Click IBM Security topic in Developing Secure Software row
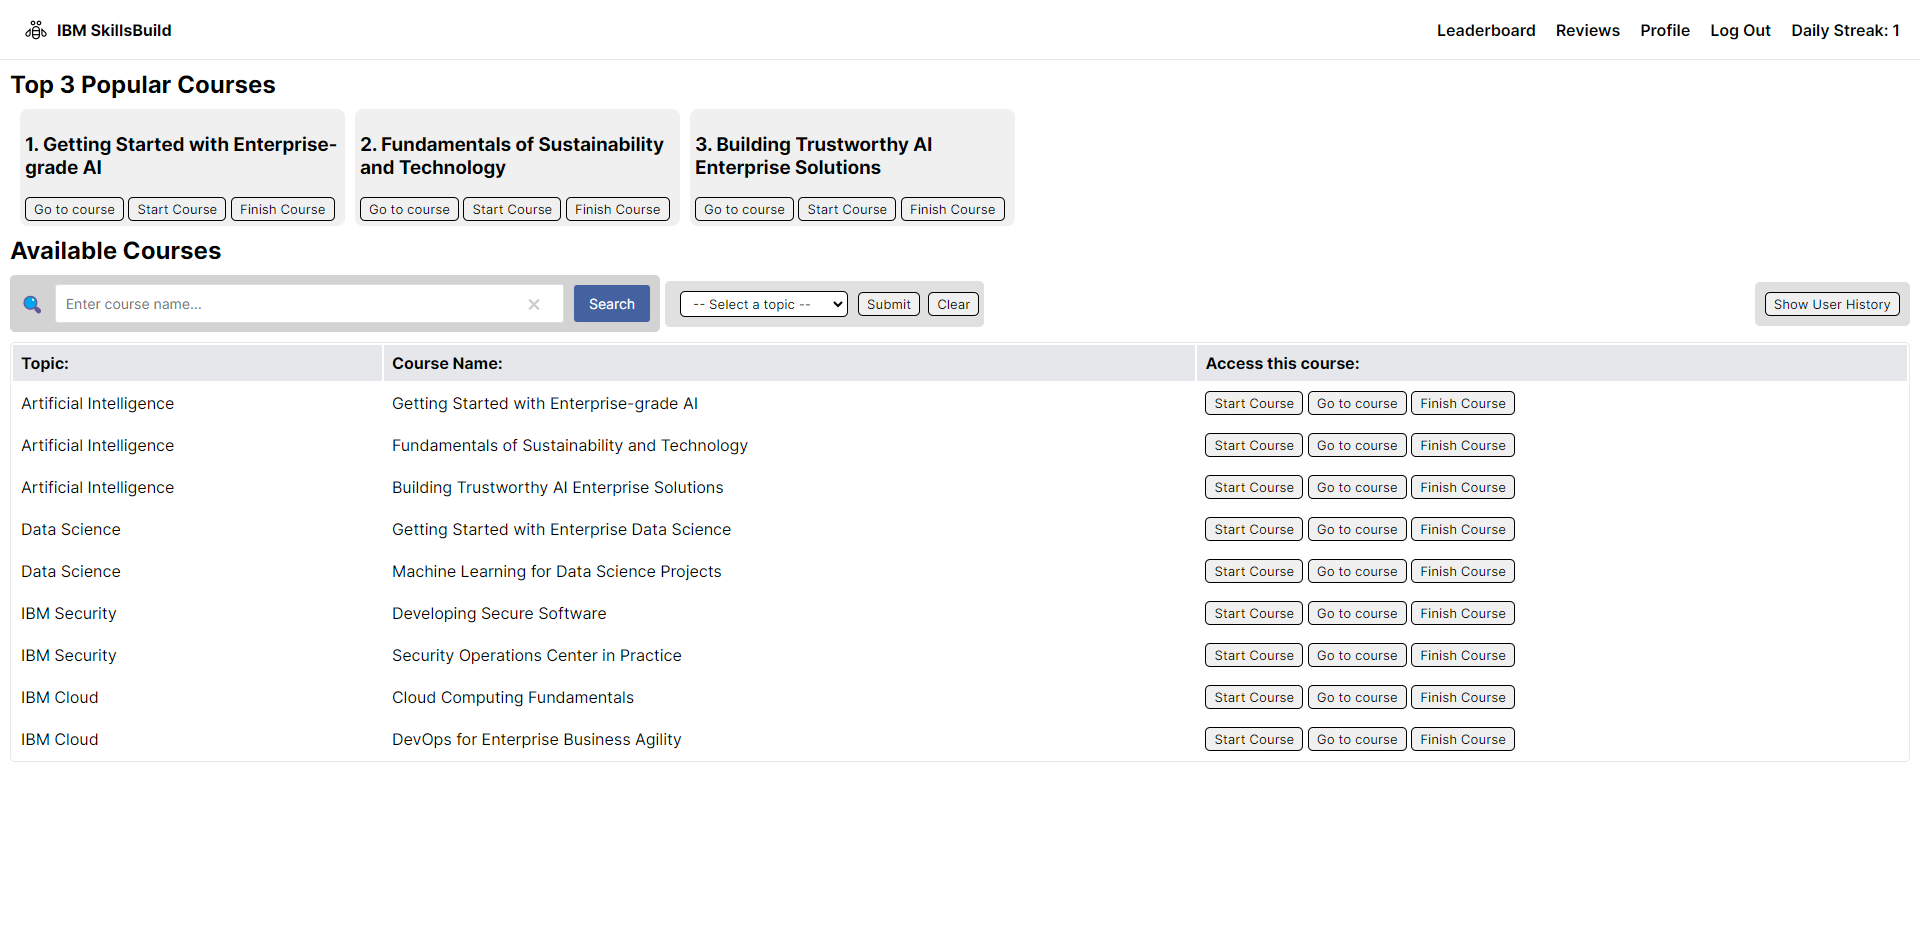Screen dimensions: 1920x945 tap(69, 613)
